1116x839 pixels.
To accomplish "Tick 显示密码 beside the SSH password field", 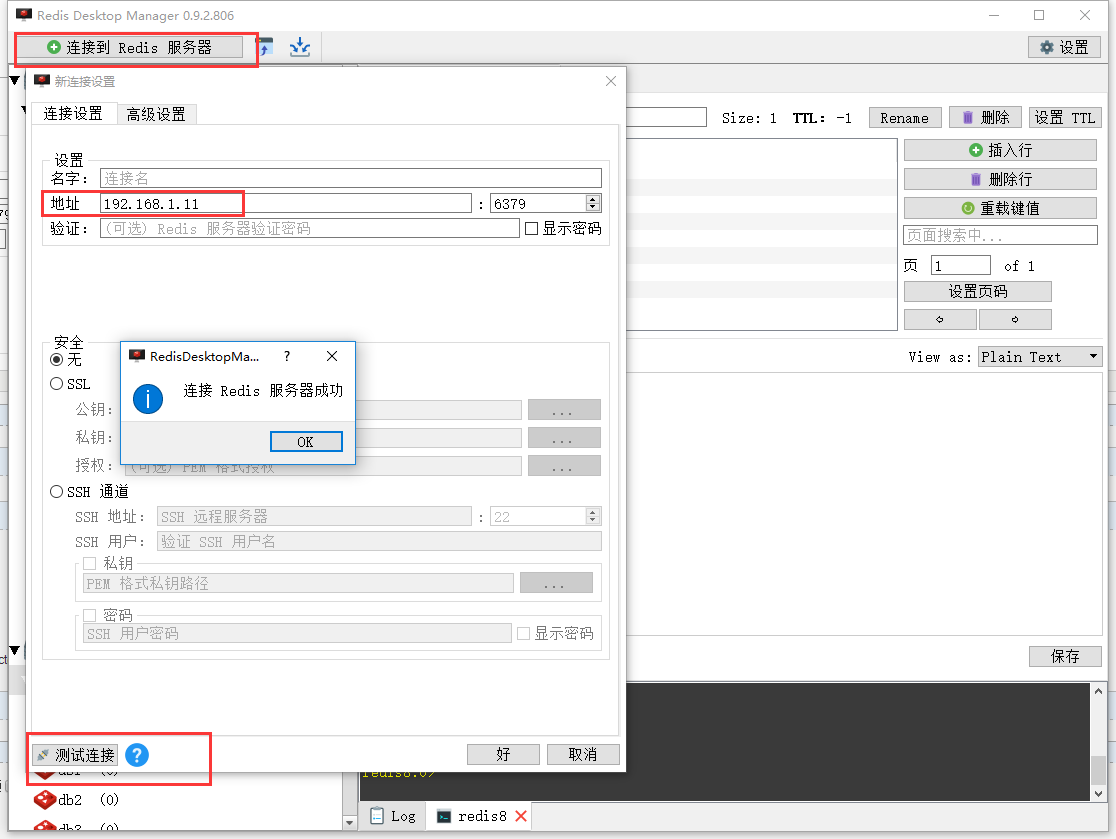I will click(524, 633).
